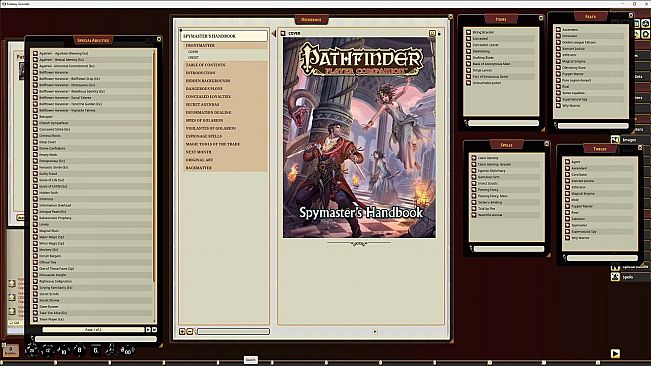Open the Singing Blade item link icon
The width and height of the screenshot is (651, 366).
pyautogui.click(x=469, y=58)
